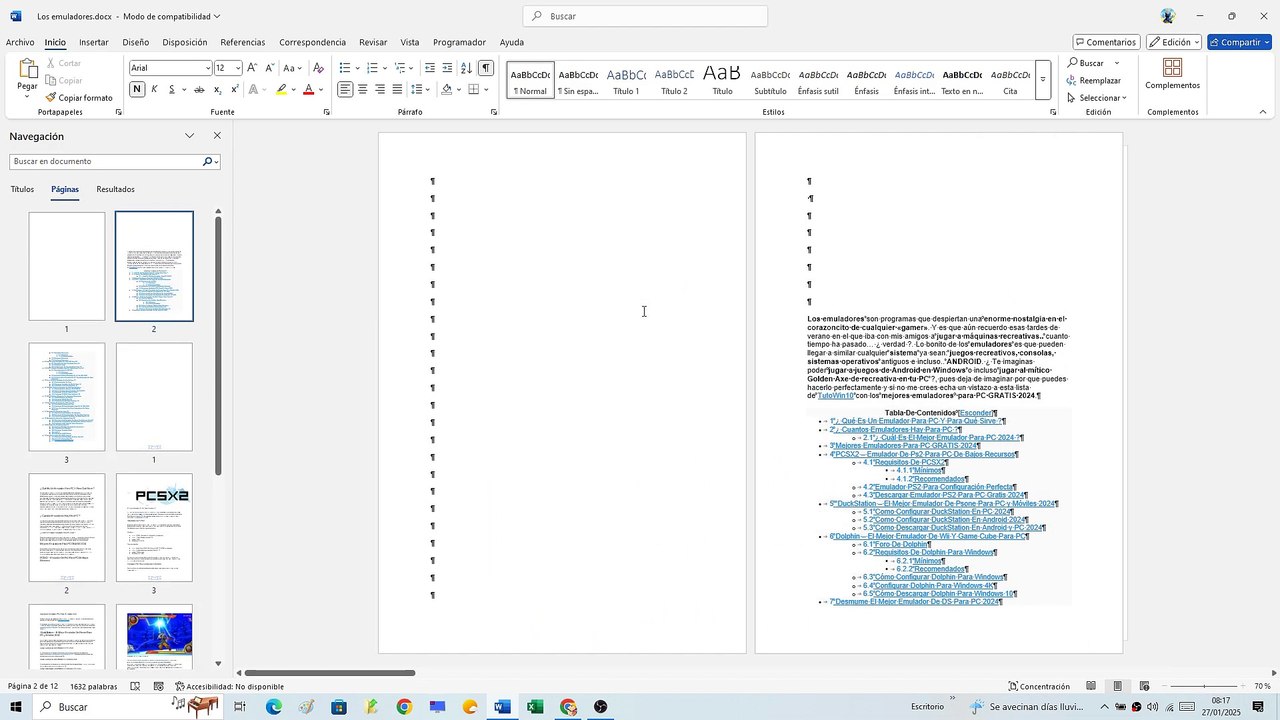Click the Align Right icon
Viewport: 1280px width, 720px height.
[x=380, y=89]
